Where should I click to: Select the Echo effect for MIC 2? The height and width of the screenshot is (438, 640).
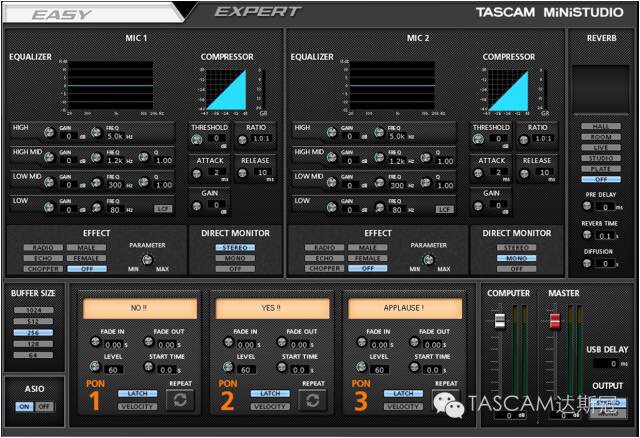point(323,257)
